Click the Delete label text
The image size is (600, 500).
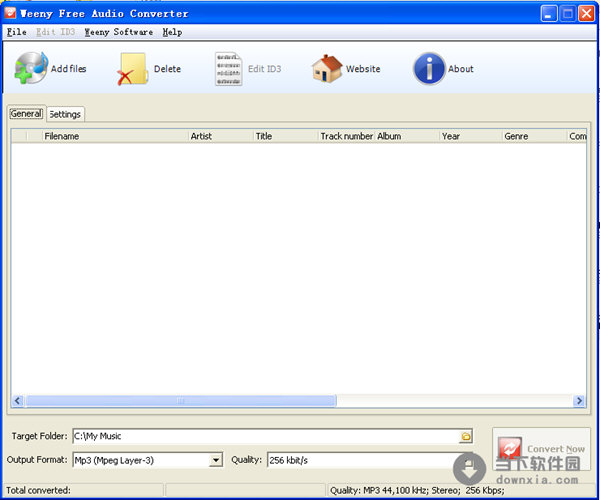167,69
